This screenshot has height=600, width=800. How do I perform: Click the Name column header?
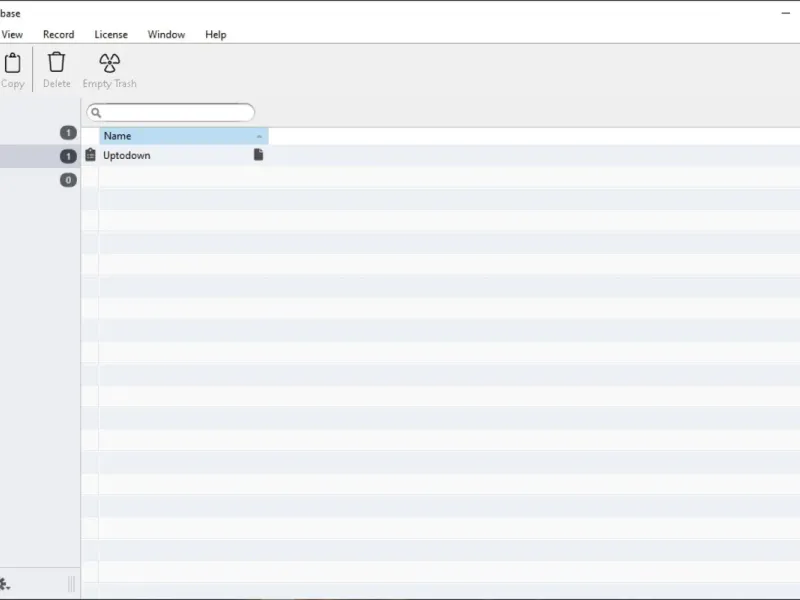pos(184,136)
